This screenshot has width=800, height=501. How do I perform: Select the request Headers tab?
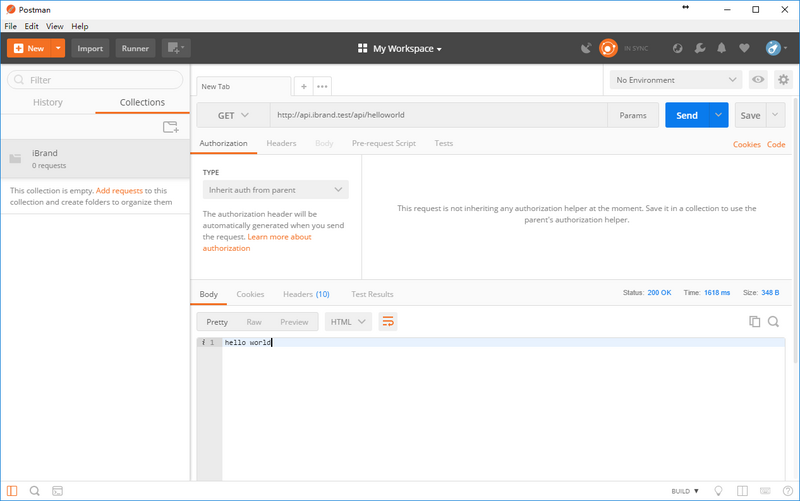[281, 143]
